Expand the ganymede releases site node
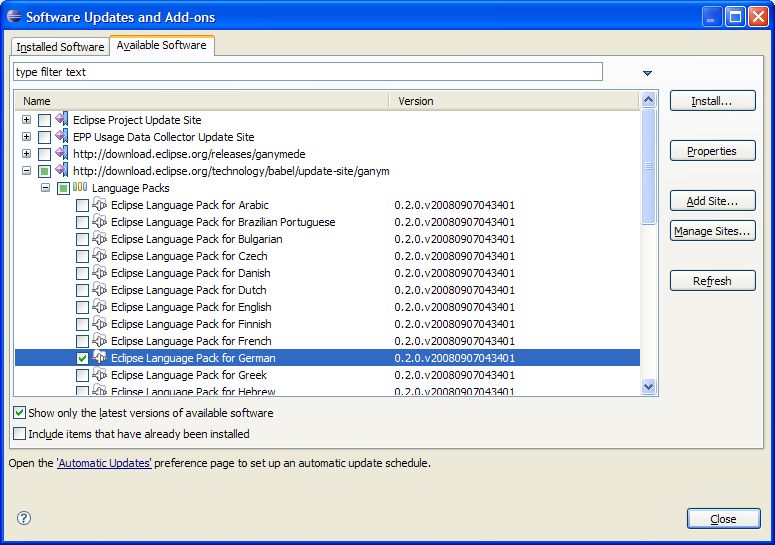The width and height of the screenshot is (775, 545). 27,154
